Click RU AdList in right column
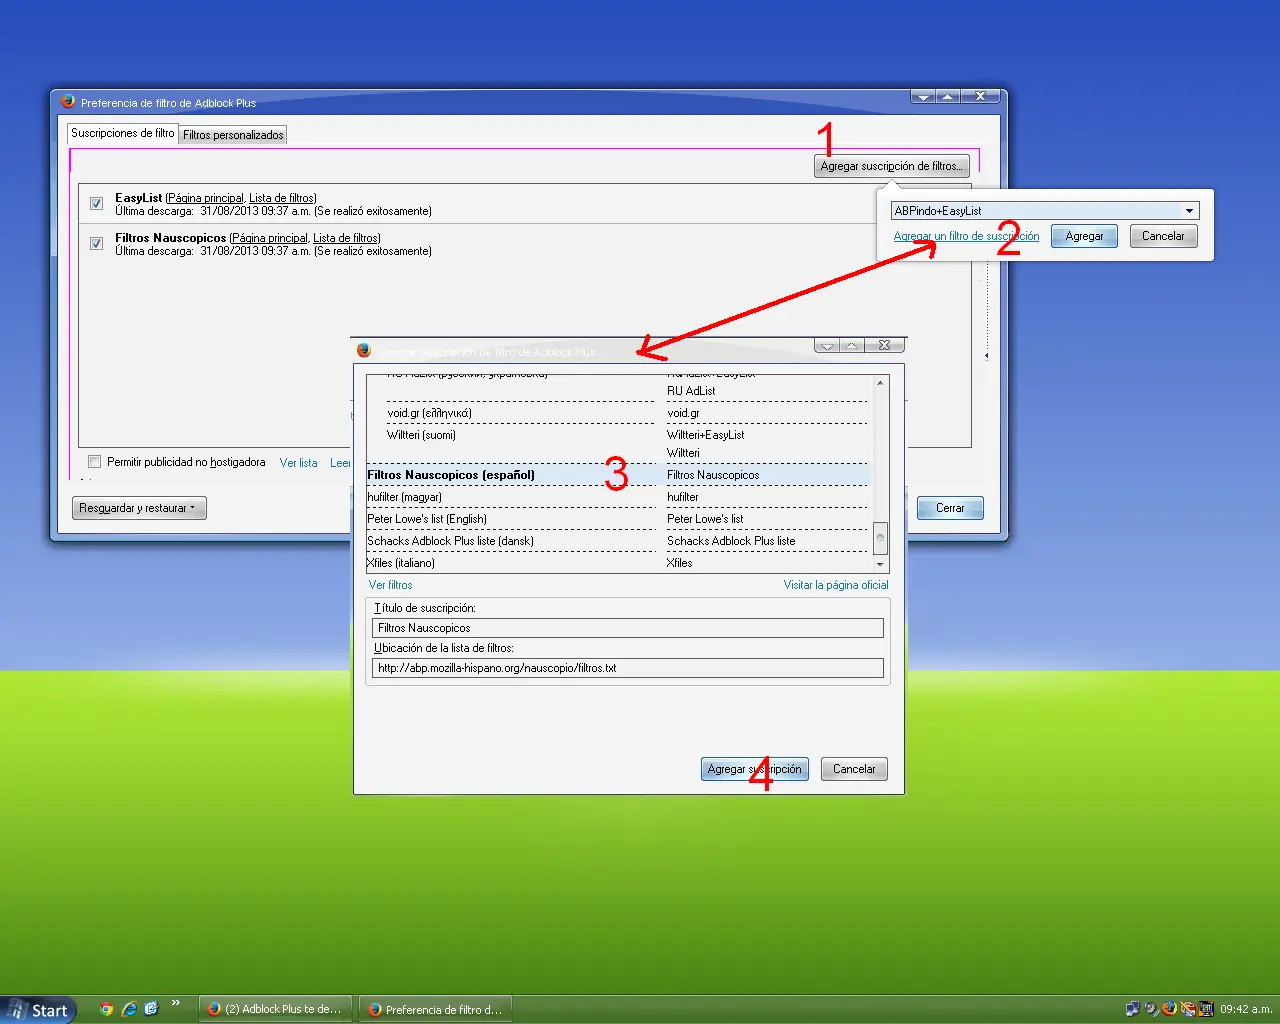 coord(691,391)
